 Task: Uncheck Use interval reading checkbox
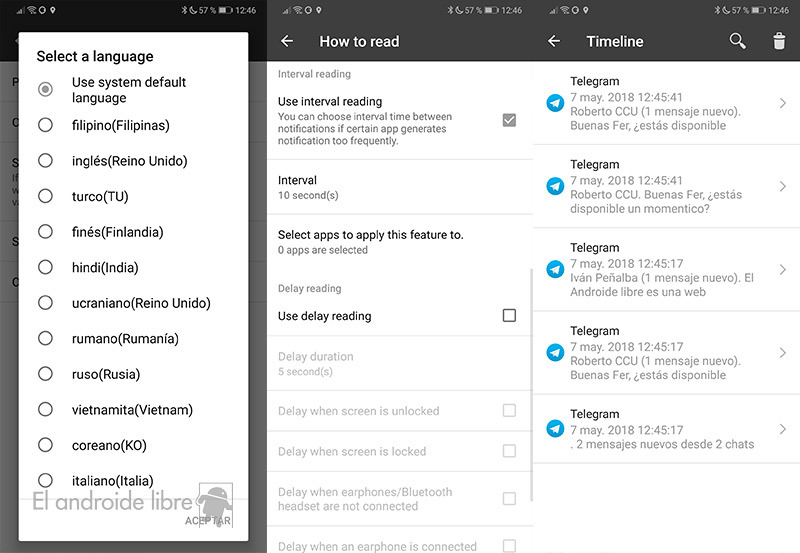[509, 120]
